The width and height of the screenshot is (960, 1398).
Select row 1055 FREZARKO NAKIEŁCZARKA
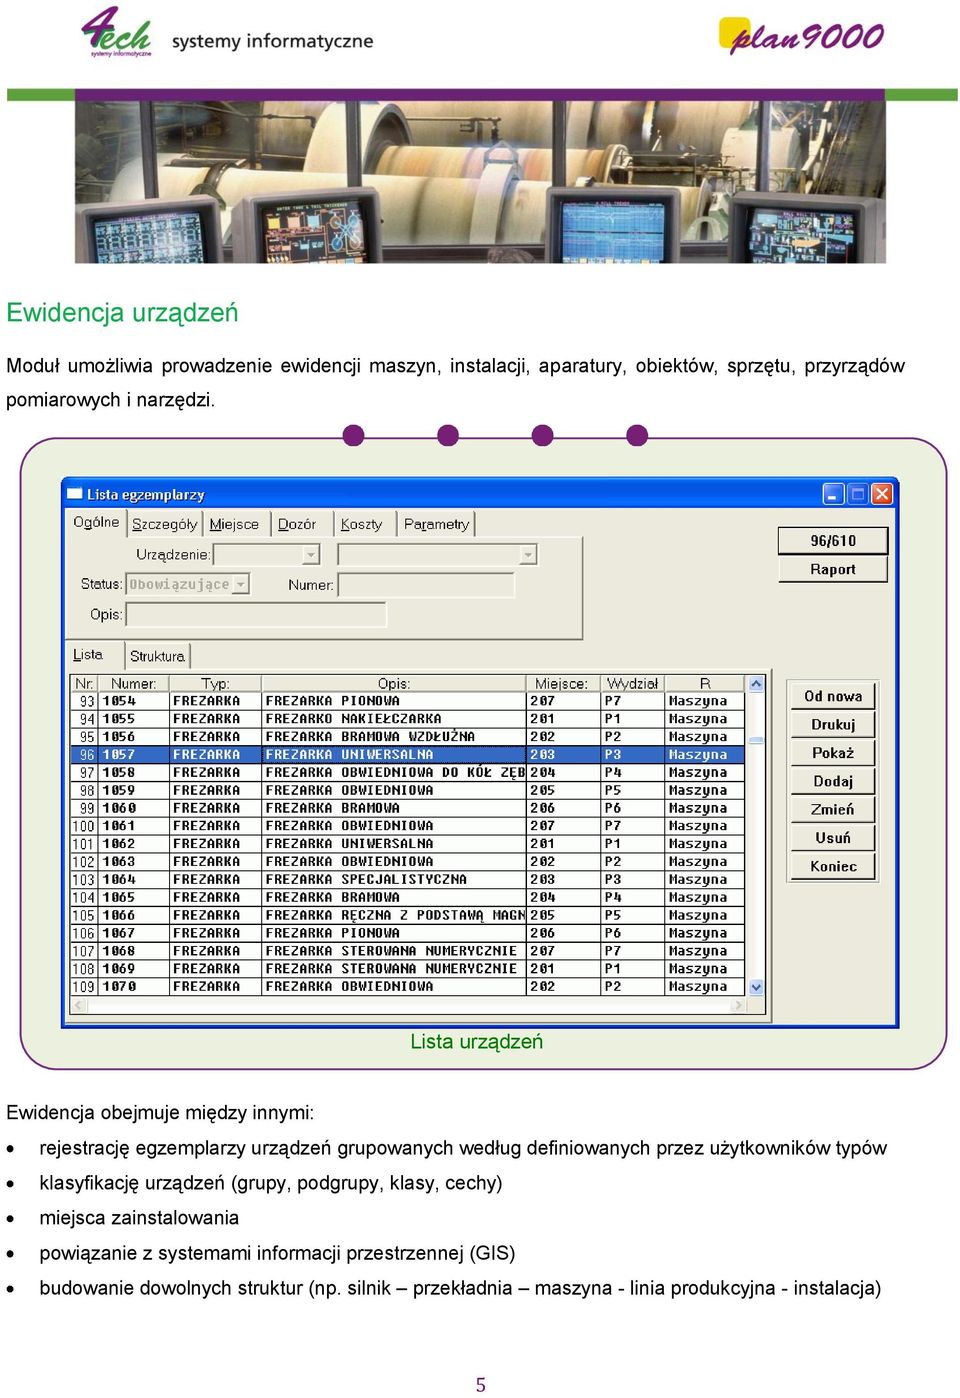pyautogui.click(x=408, y=719)
